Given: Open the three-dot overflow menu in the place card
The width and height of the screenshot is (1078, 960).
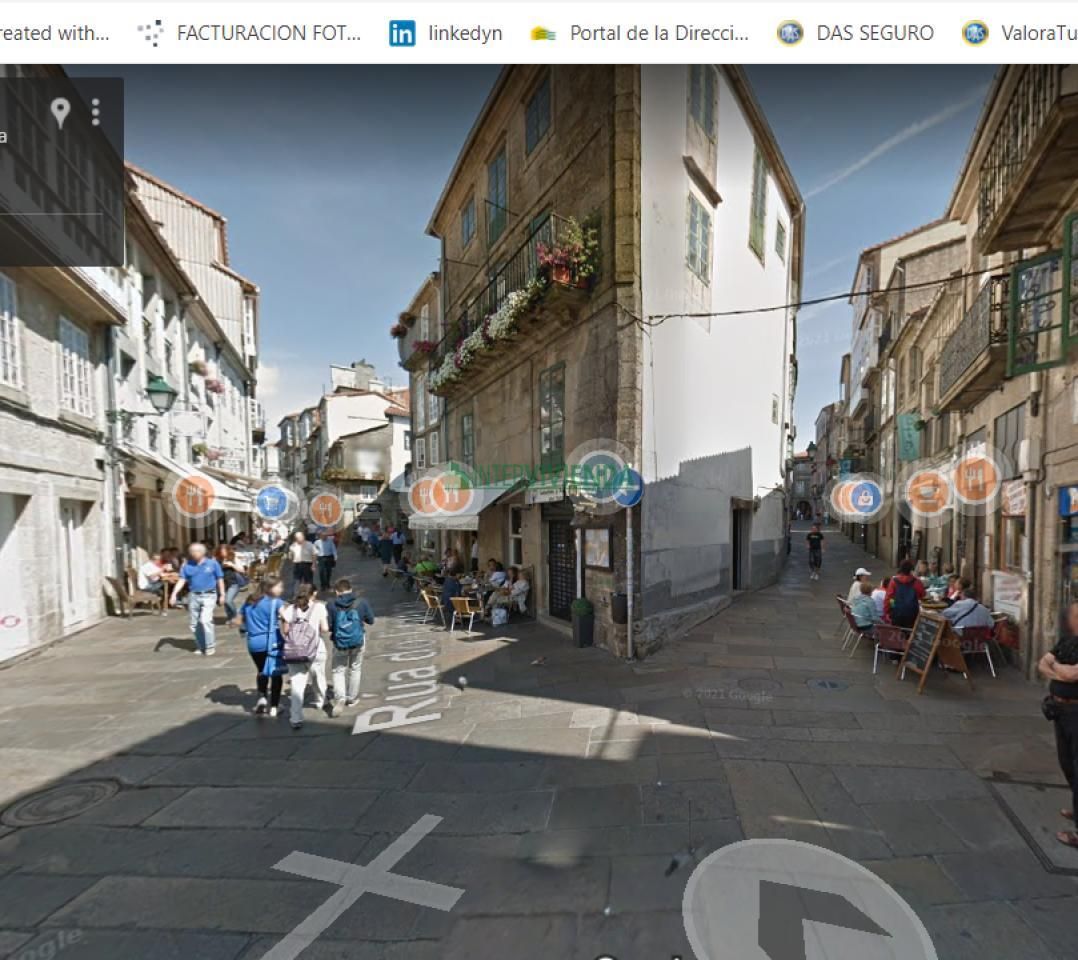Looking at the screenshot, I should click(96, 110).
